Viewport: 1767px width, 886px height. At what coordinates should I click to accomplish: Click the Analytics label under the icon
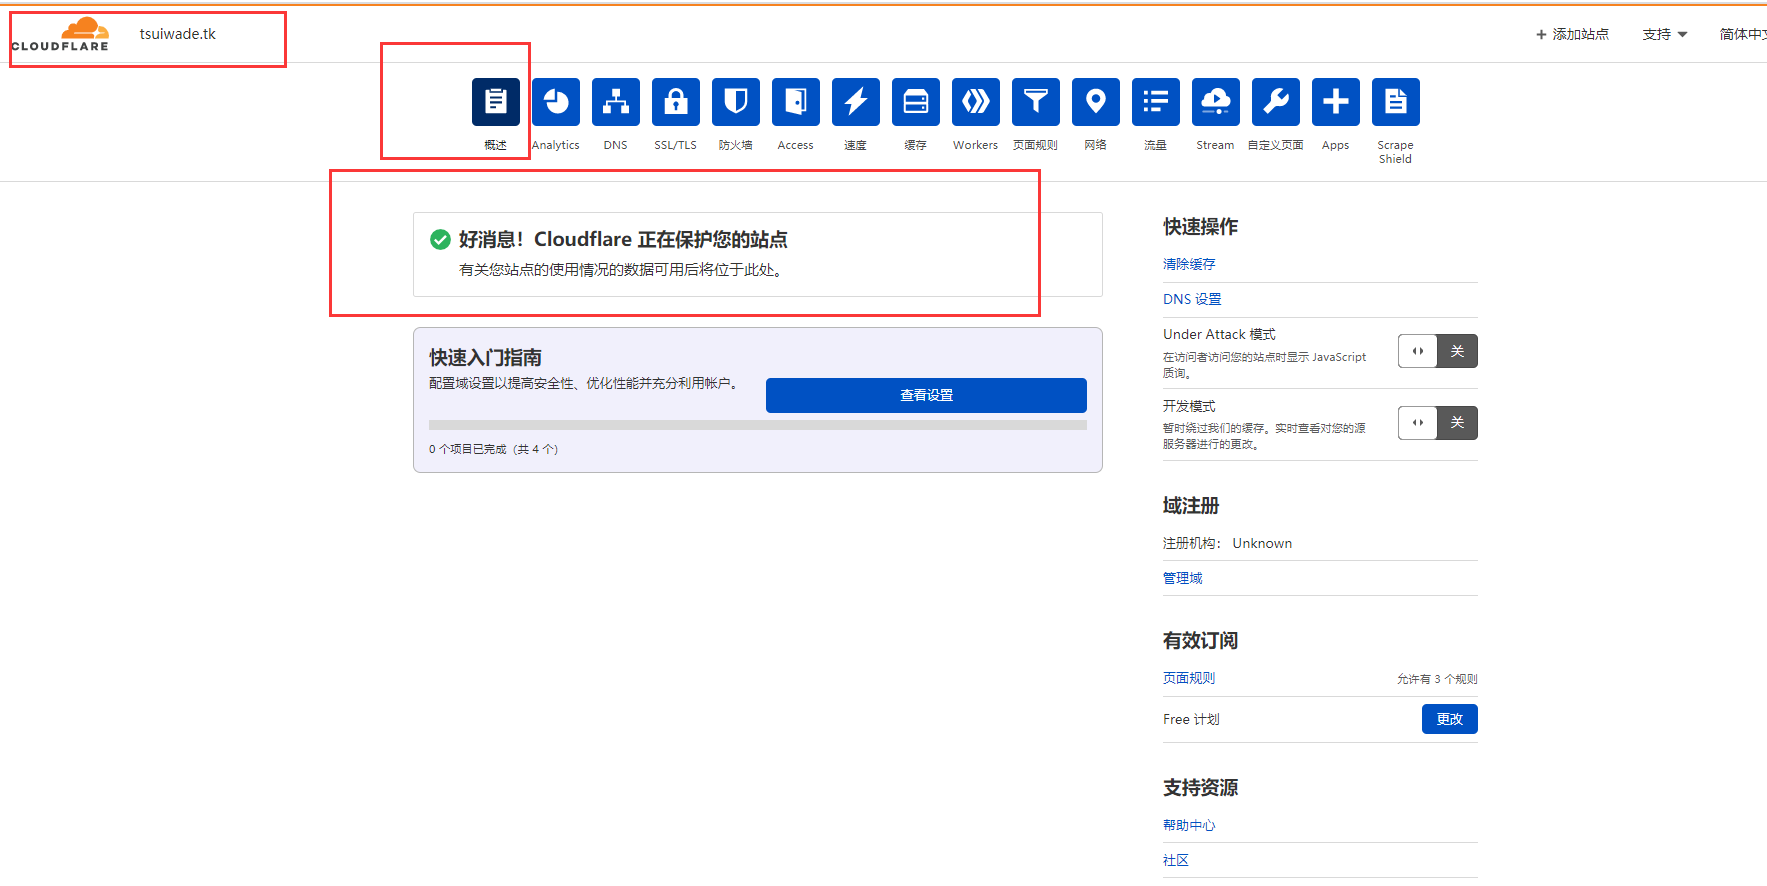click(556, 145)
